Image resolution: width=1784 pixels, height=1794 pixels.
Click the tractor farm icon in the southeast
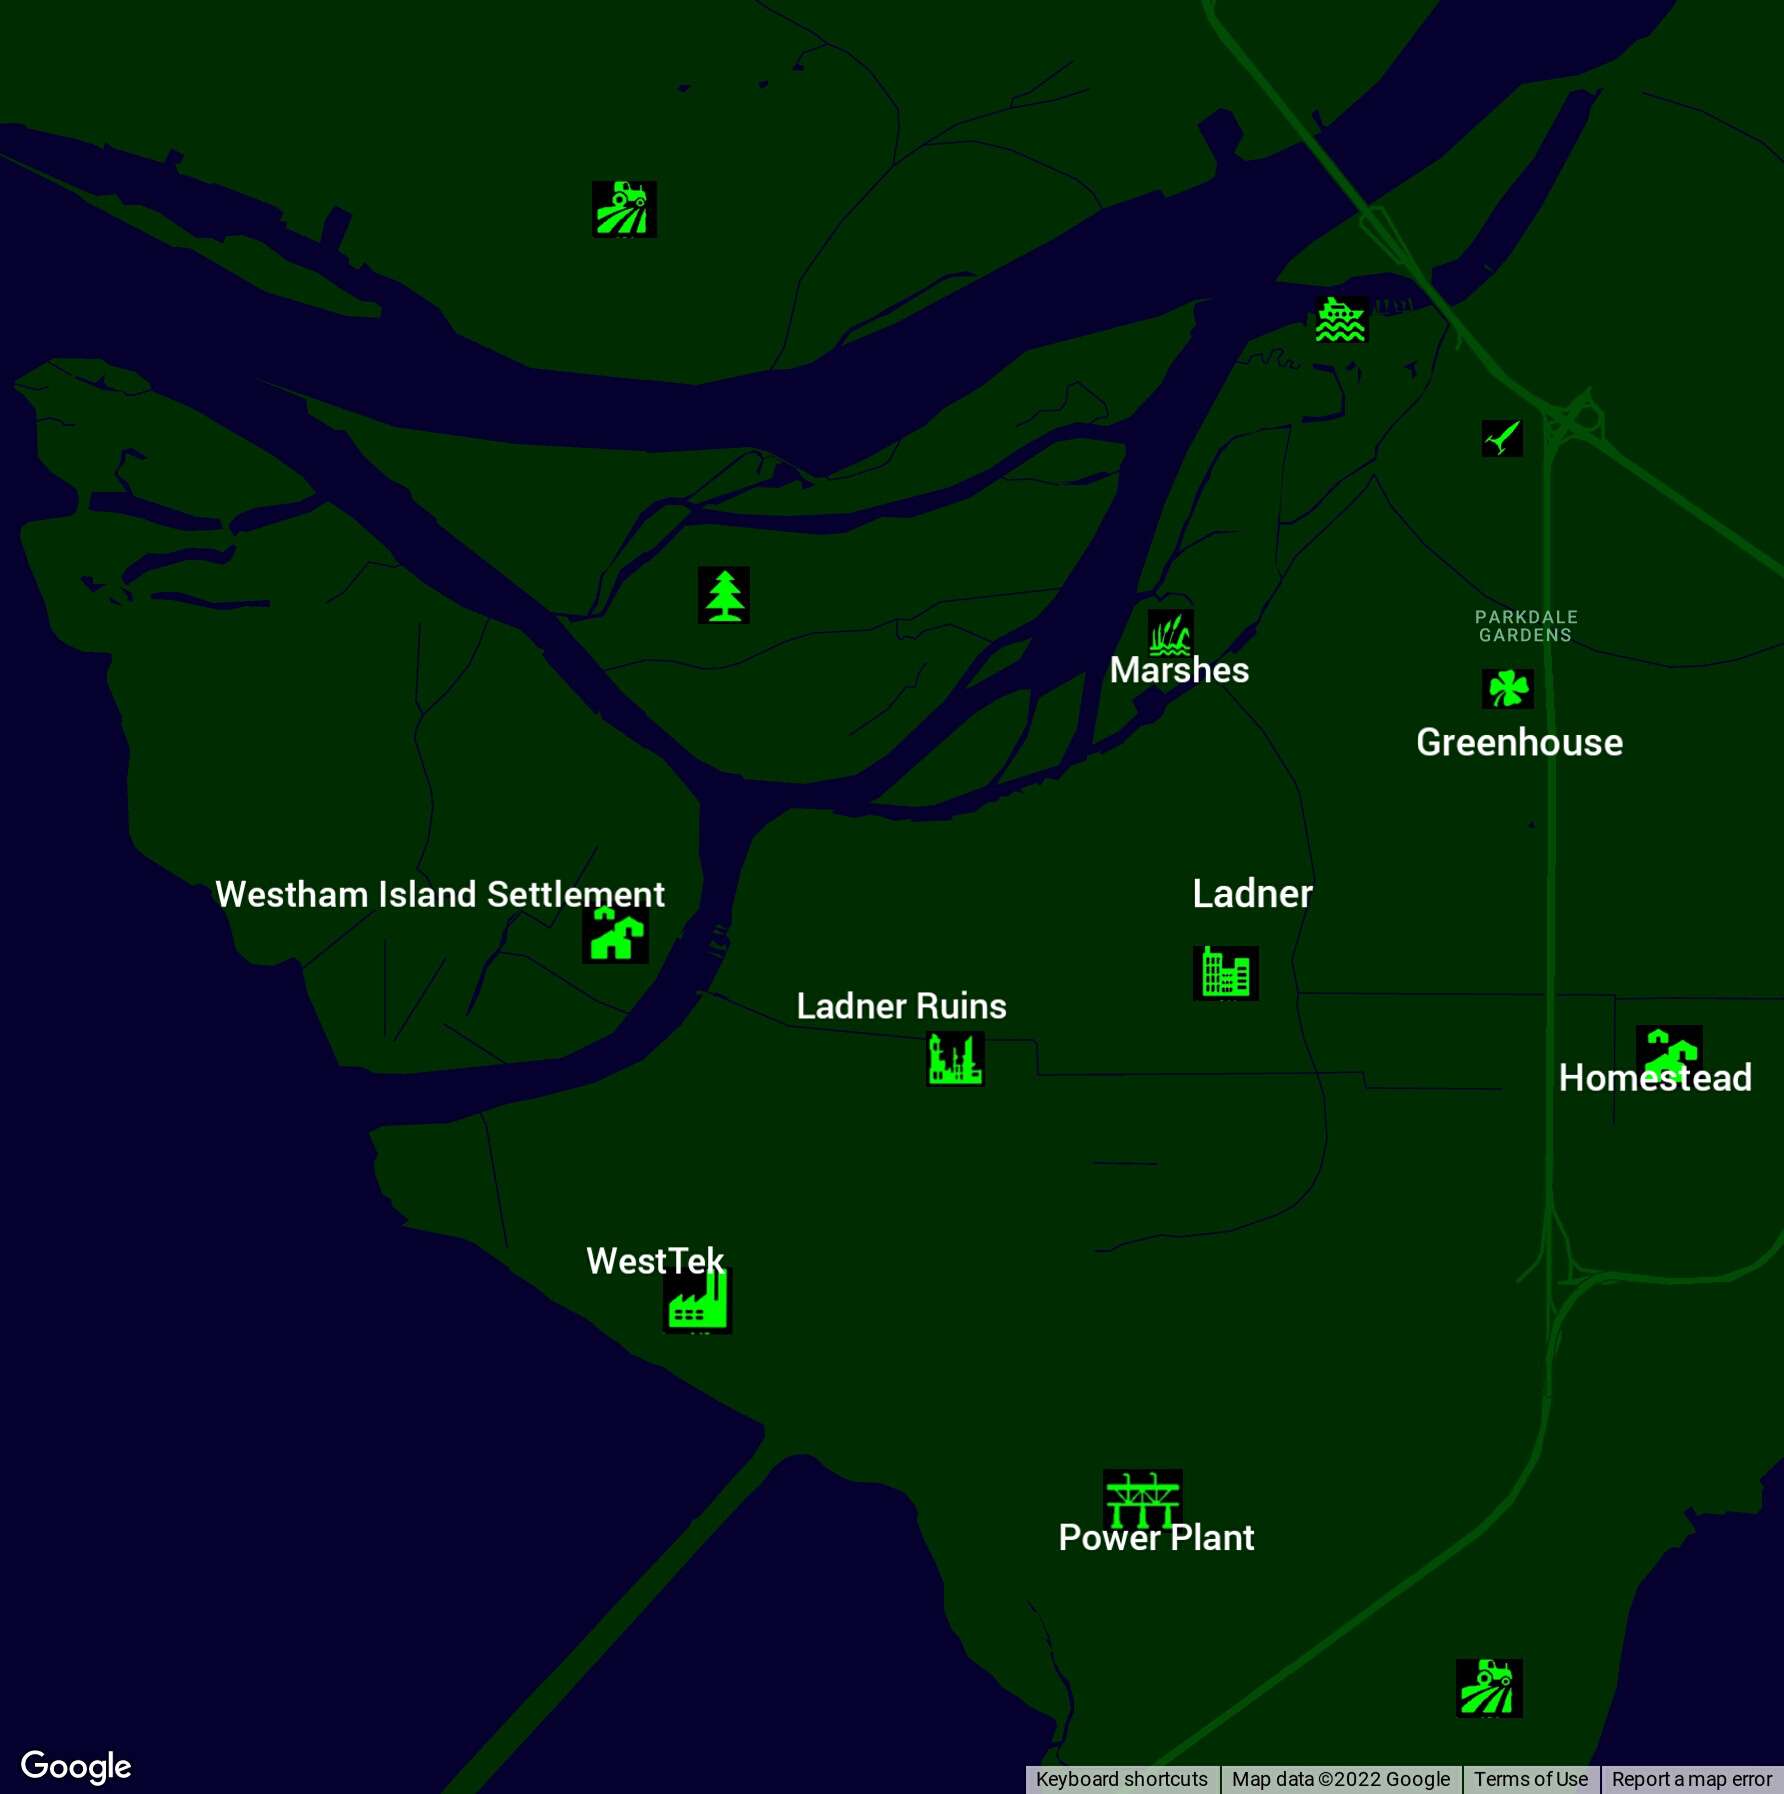click(1489, 1687)
